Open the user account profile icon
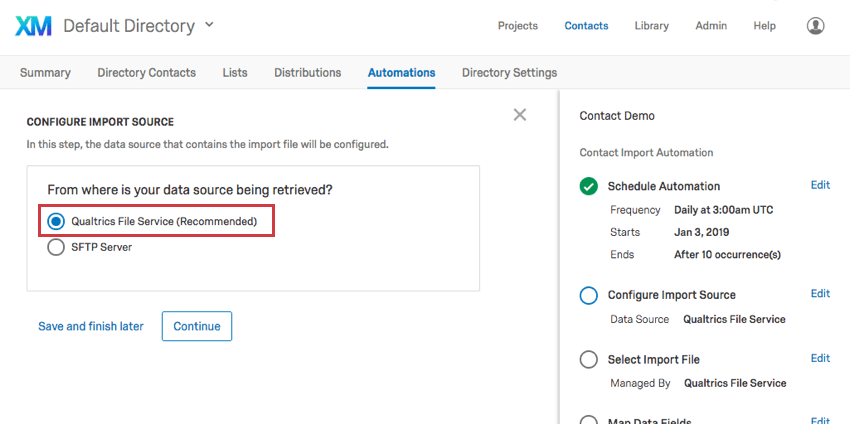Image resolution: width=850 pixels, height=424 pixels. click(816, 26)
